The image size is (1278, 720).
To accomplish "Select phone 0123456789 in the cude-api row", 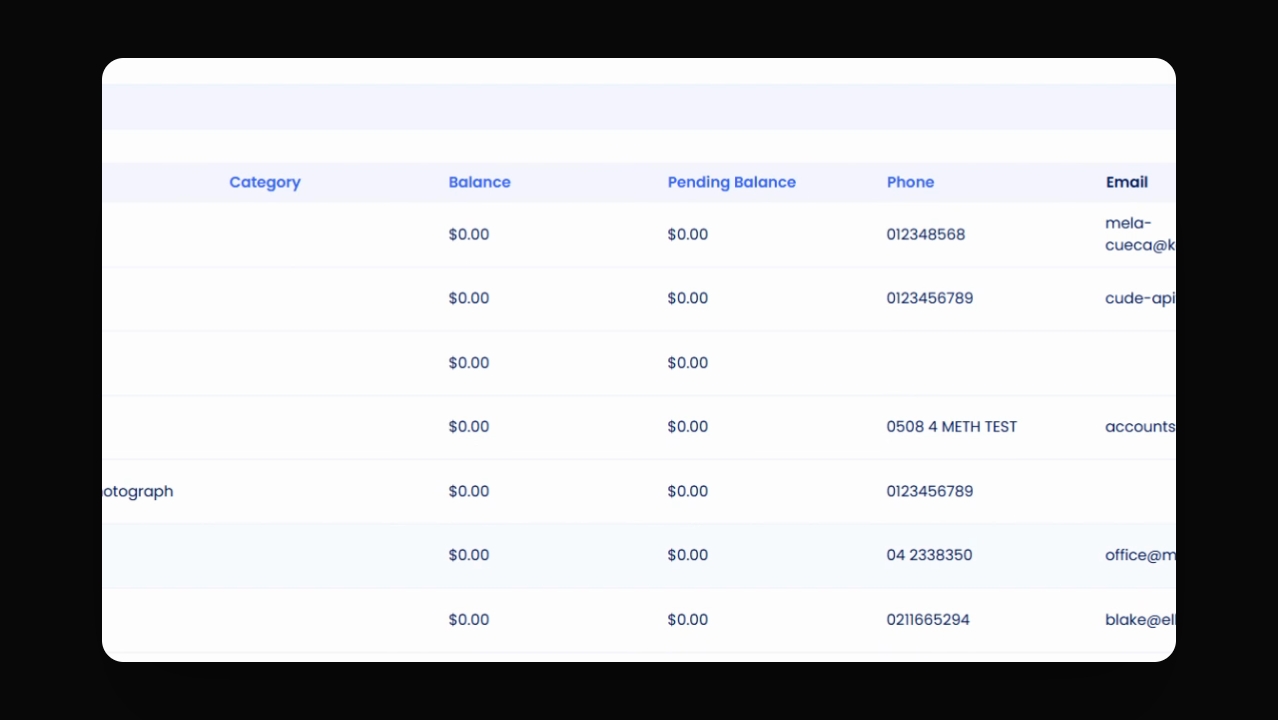I will tap(929, 298).
